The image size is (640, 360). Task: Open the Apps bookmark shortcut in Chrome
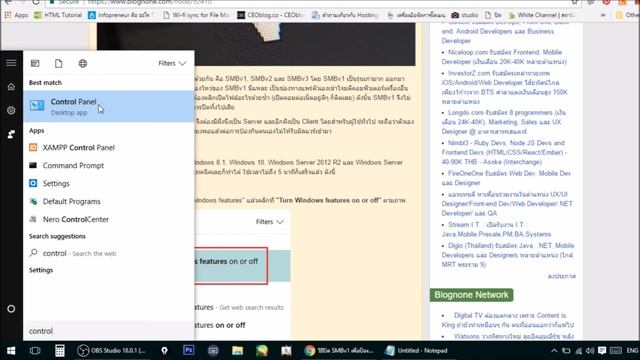point(16,15)
